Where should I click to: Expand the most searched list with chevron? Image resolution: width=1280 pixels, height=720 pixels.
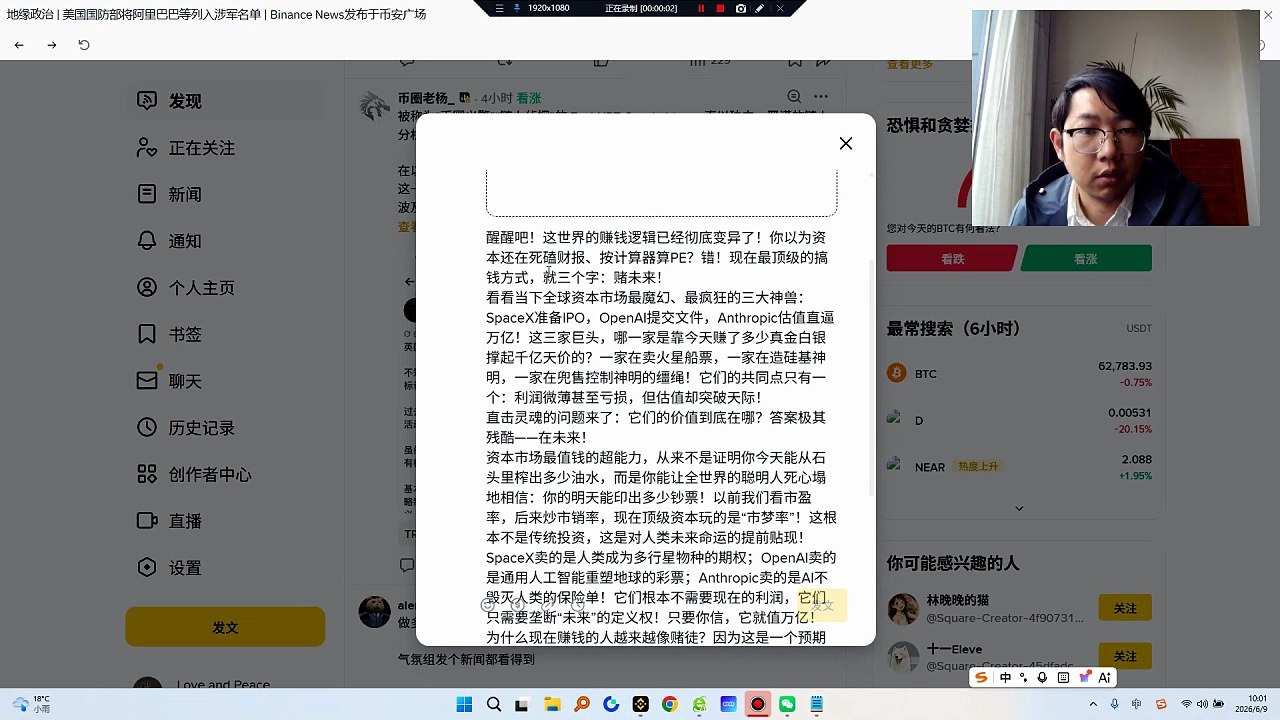(x=1019, y=508)
